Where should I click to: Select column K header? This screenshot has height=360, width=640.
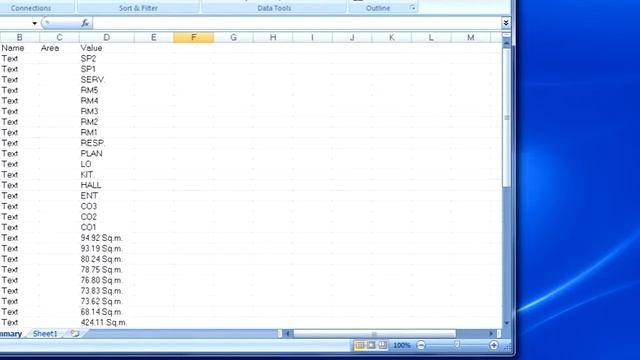point(391,38)
